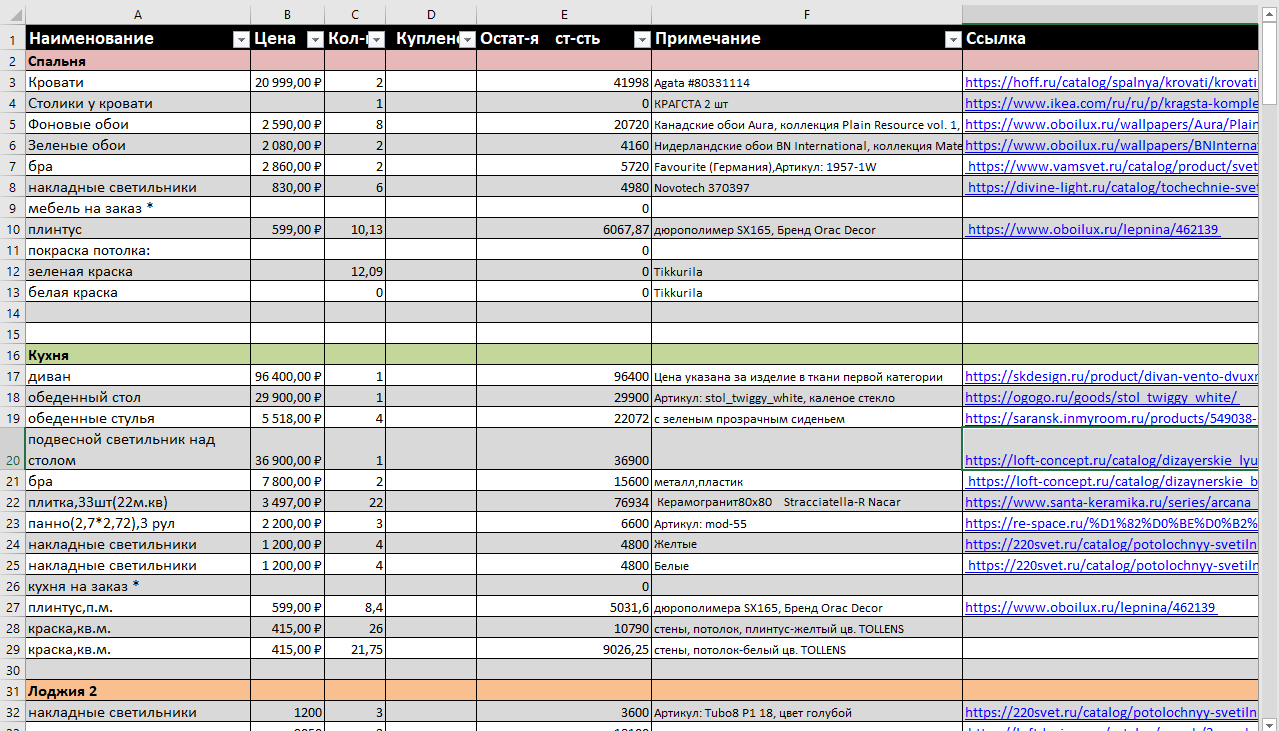1279x731 pixels.
Task: Open filter dropdown for Наименование column
Action: (x=240, y=39)
